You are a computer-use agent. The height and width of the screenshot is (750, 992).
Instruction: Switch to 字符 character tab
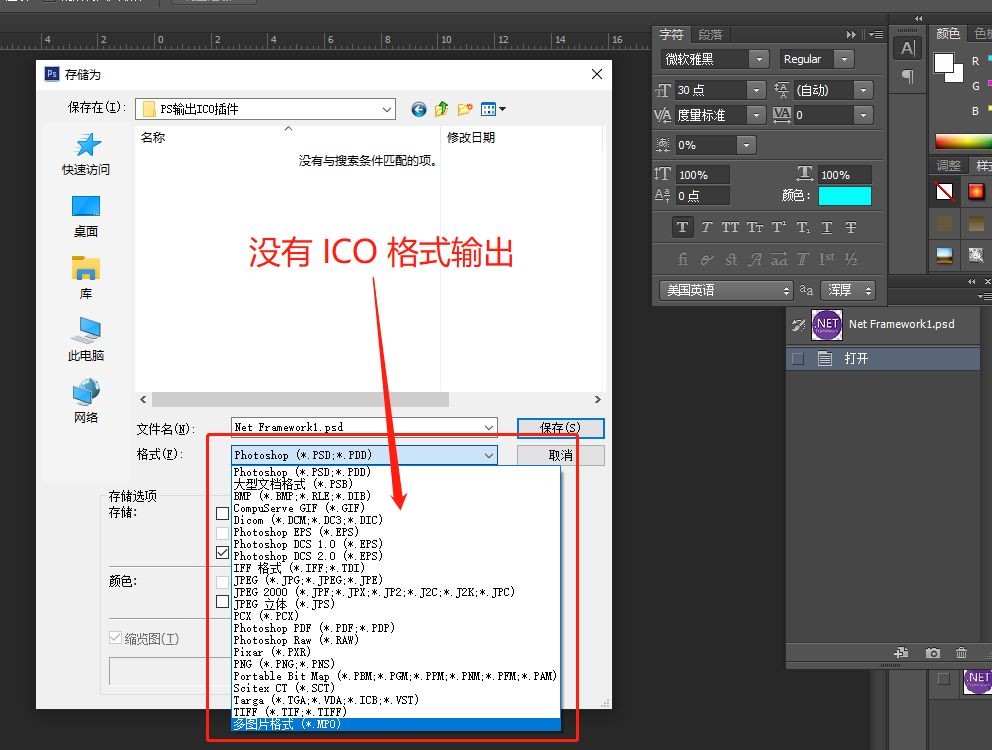[671, 34]
